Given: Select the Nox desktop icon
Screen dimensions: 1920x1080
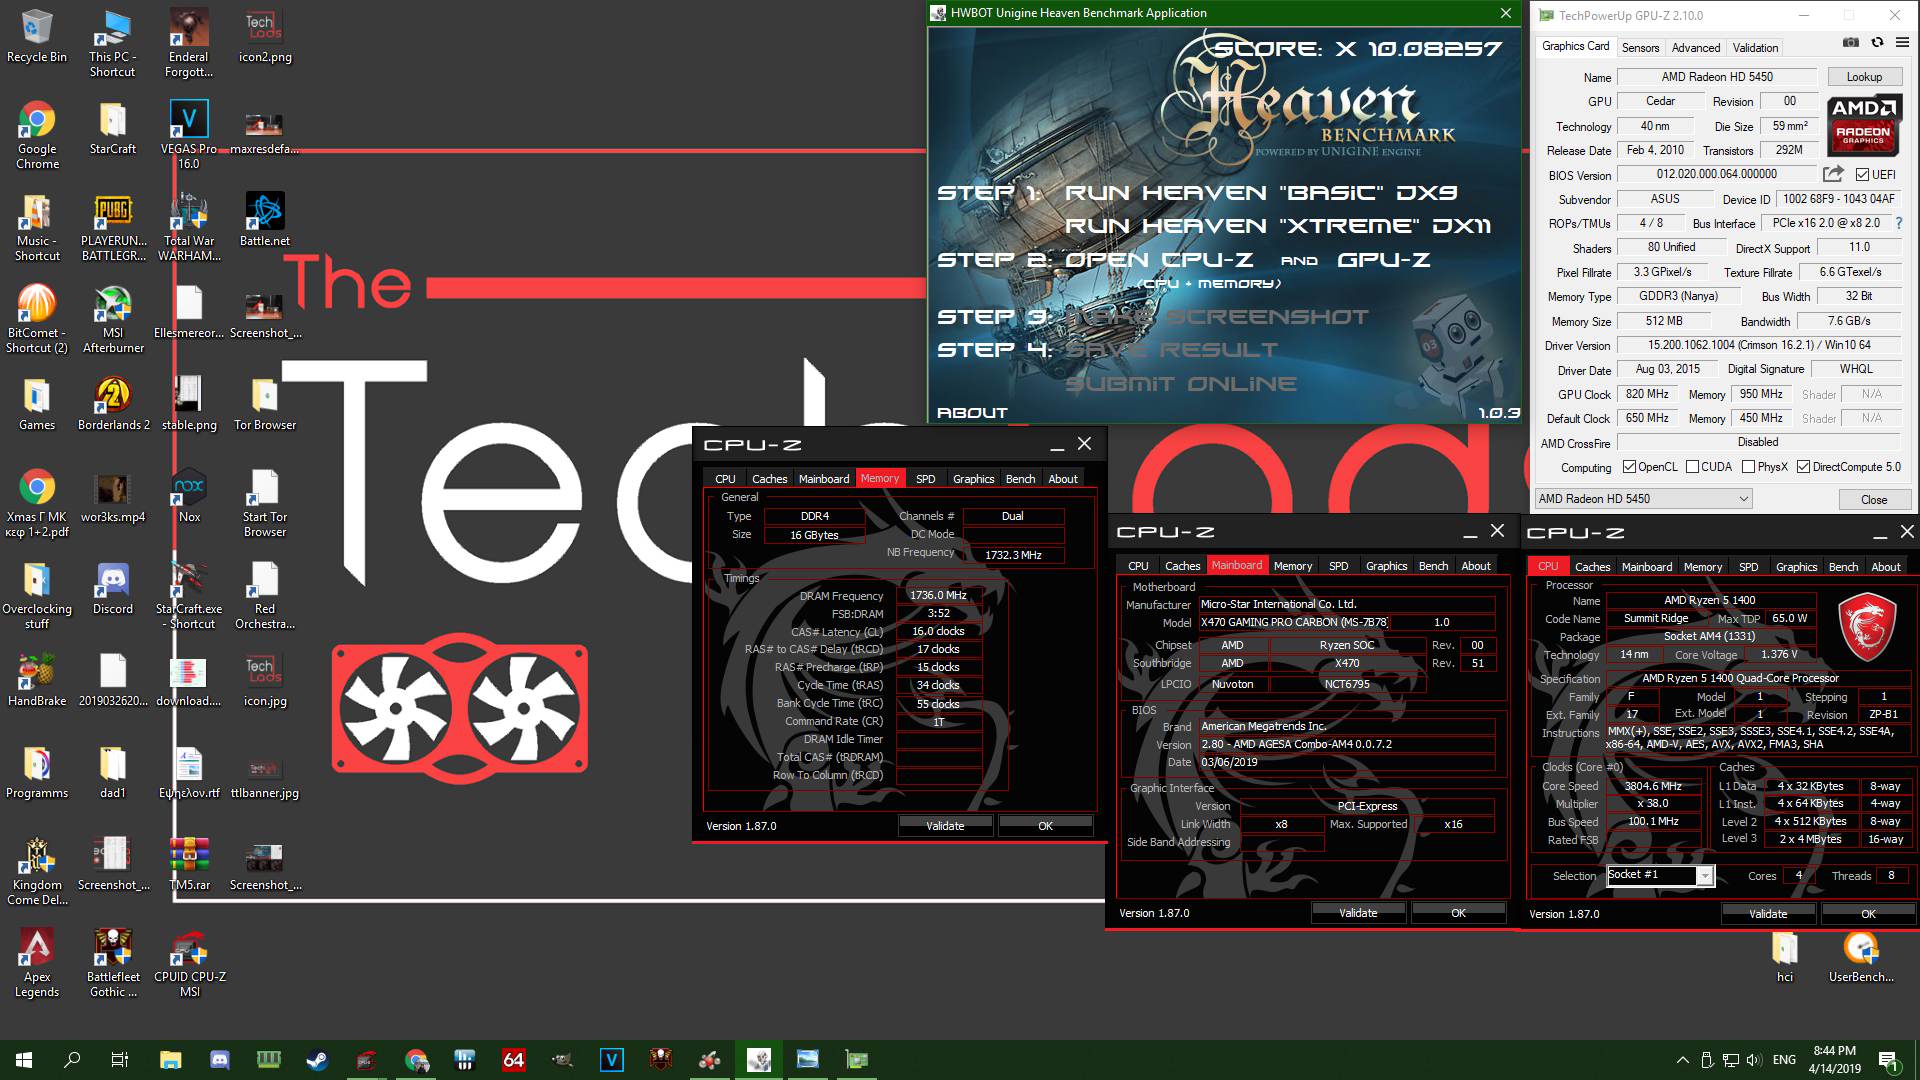Looking at the screenshot, I should (189, 496).
